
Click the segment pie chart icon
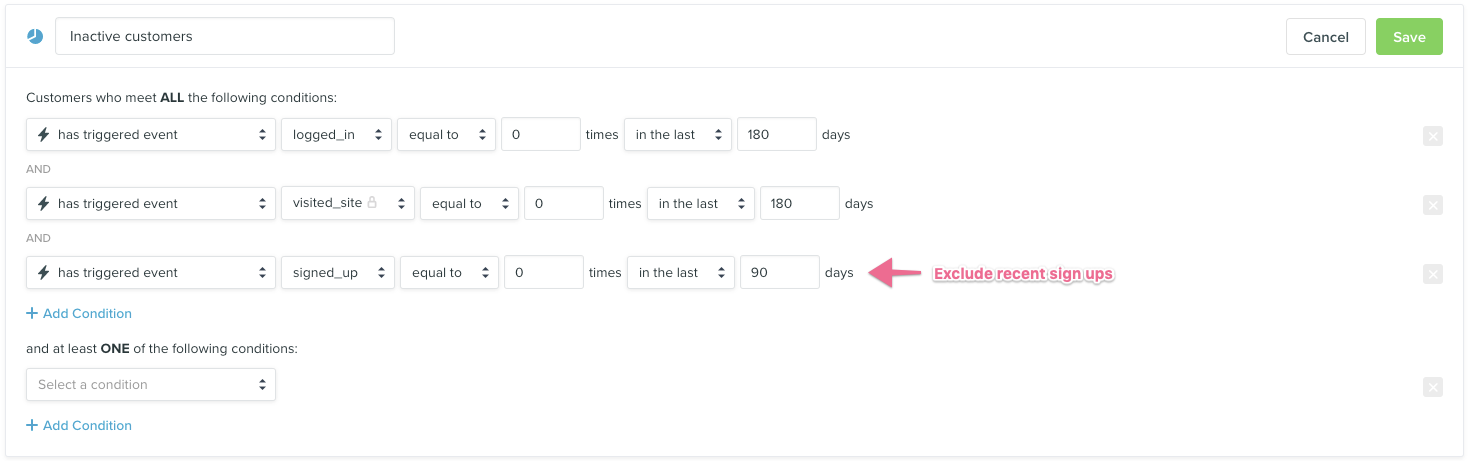[35, 36]
